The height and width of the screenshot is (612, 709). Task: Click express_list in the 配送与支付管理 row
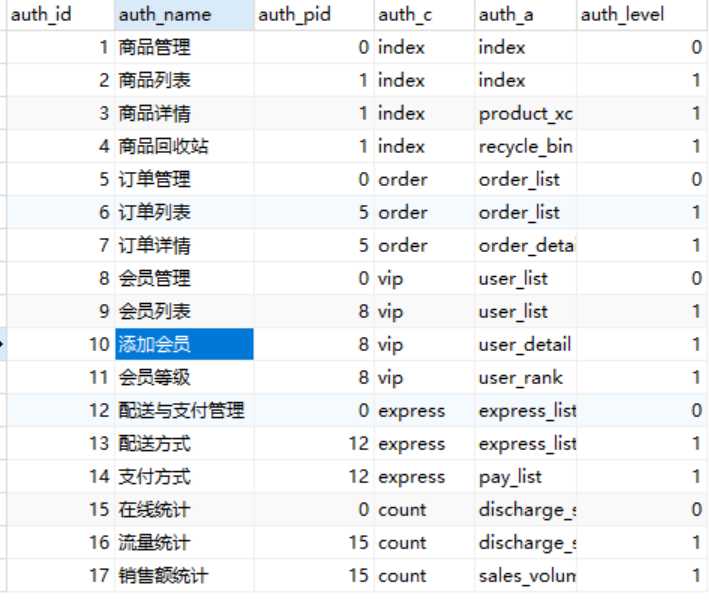point(527,411)
